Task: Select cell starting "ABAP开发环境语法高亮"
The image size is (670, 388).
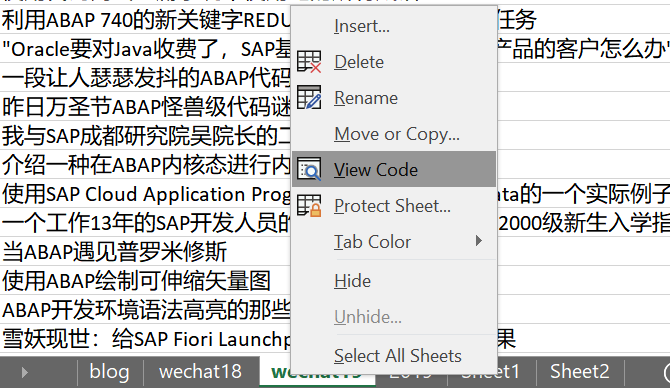Action: point(145,309)
